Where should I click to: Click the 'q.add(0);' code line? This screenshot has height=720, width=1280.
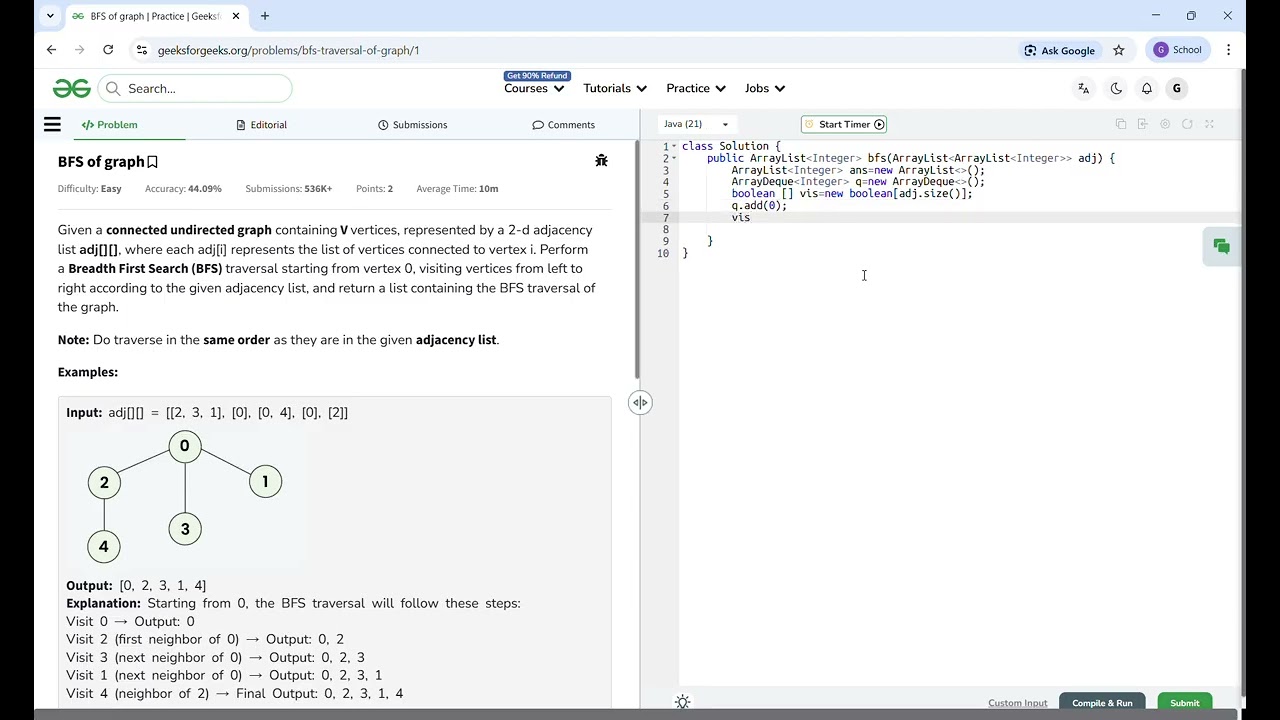759,205
